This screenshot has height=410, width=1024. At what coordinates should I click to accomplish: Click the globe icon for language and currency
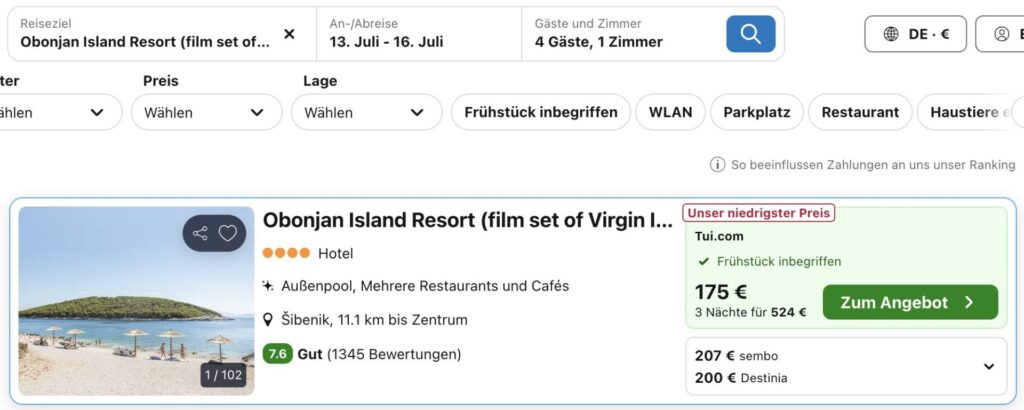tap(891, 34)
